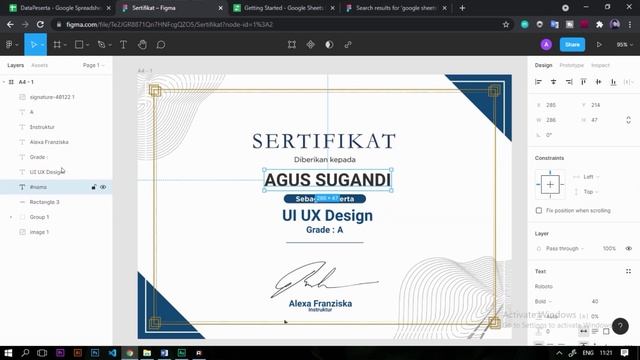Image resolution: width=640 pixels, height=360 pixels.
Task: Collapse the A4 - 1 frame layer
Action: 4,82
